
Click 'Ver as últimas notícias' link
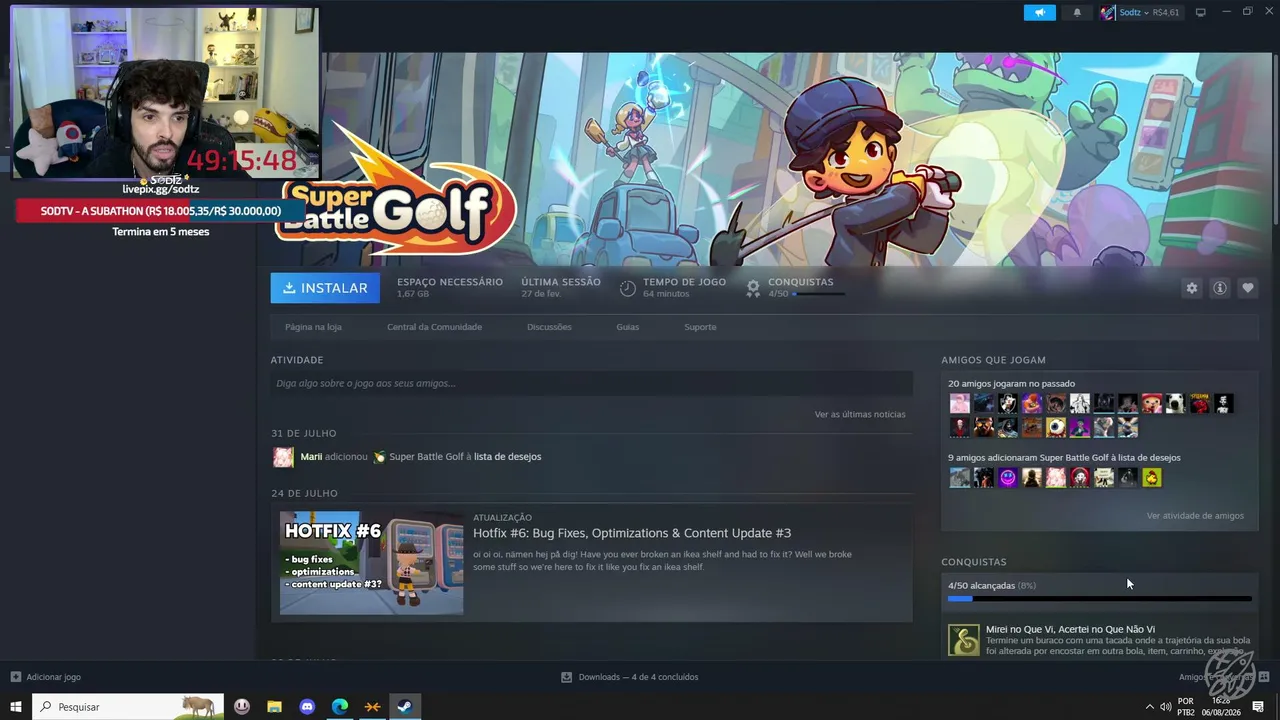click(x=860, y=414)
